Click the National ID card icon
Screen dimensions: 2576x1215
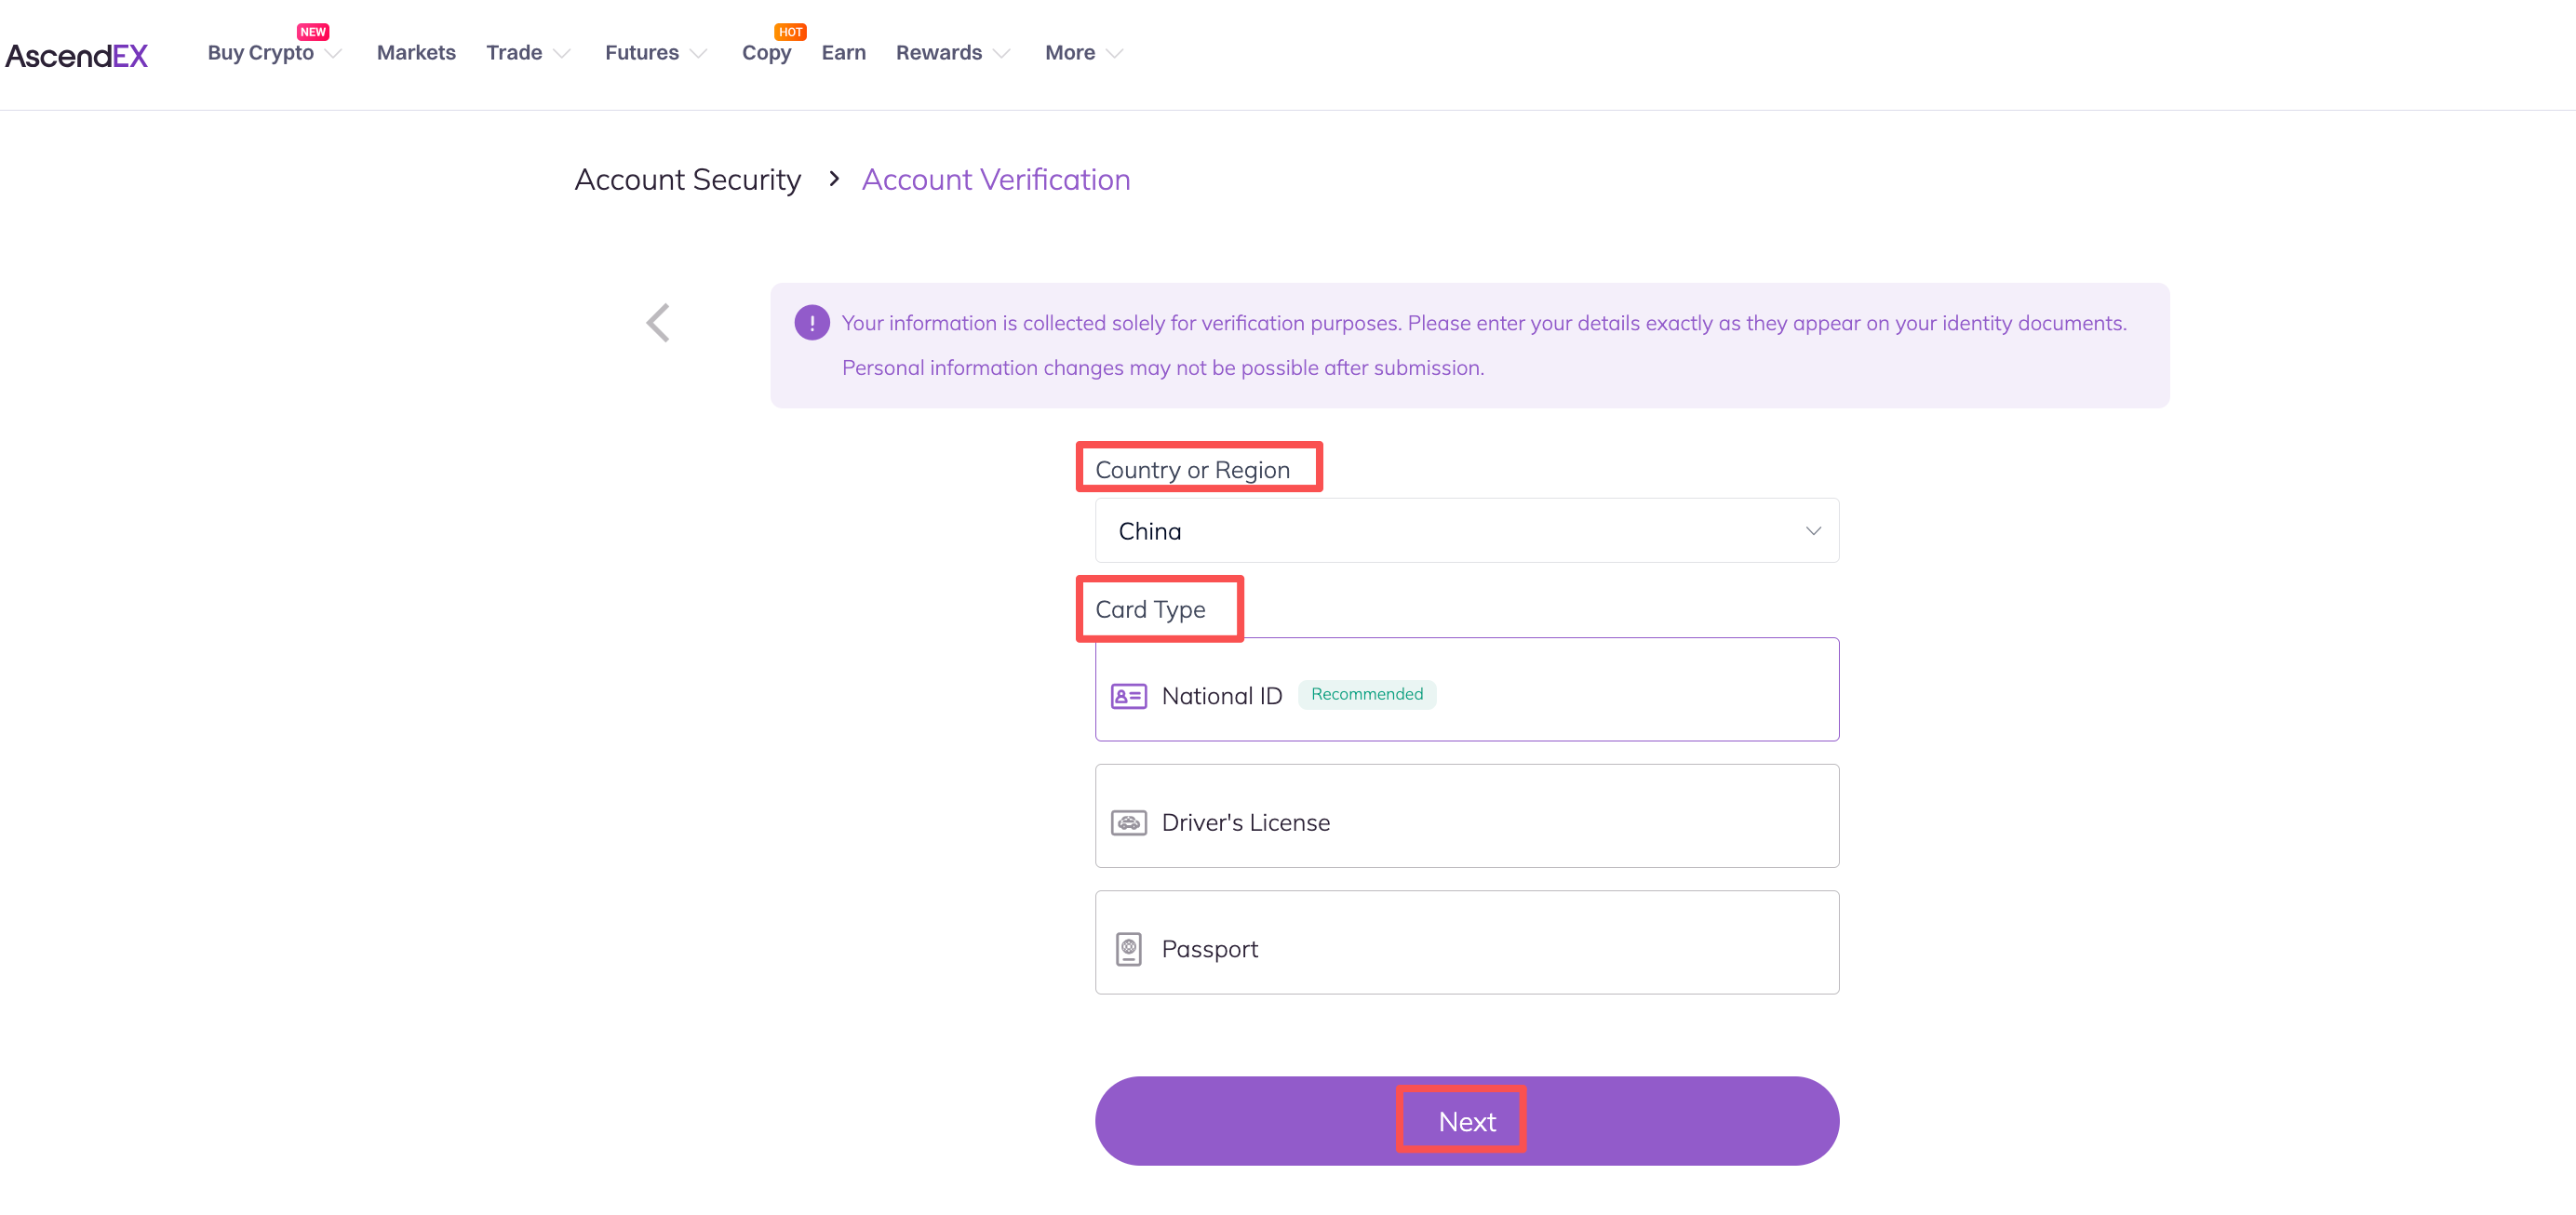(x=1128, y=696)
